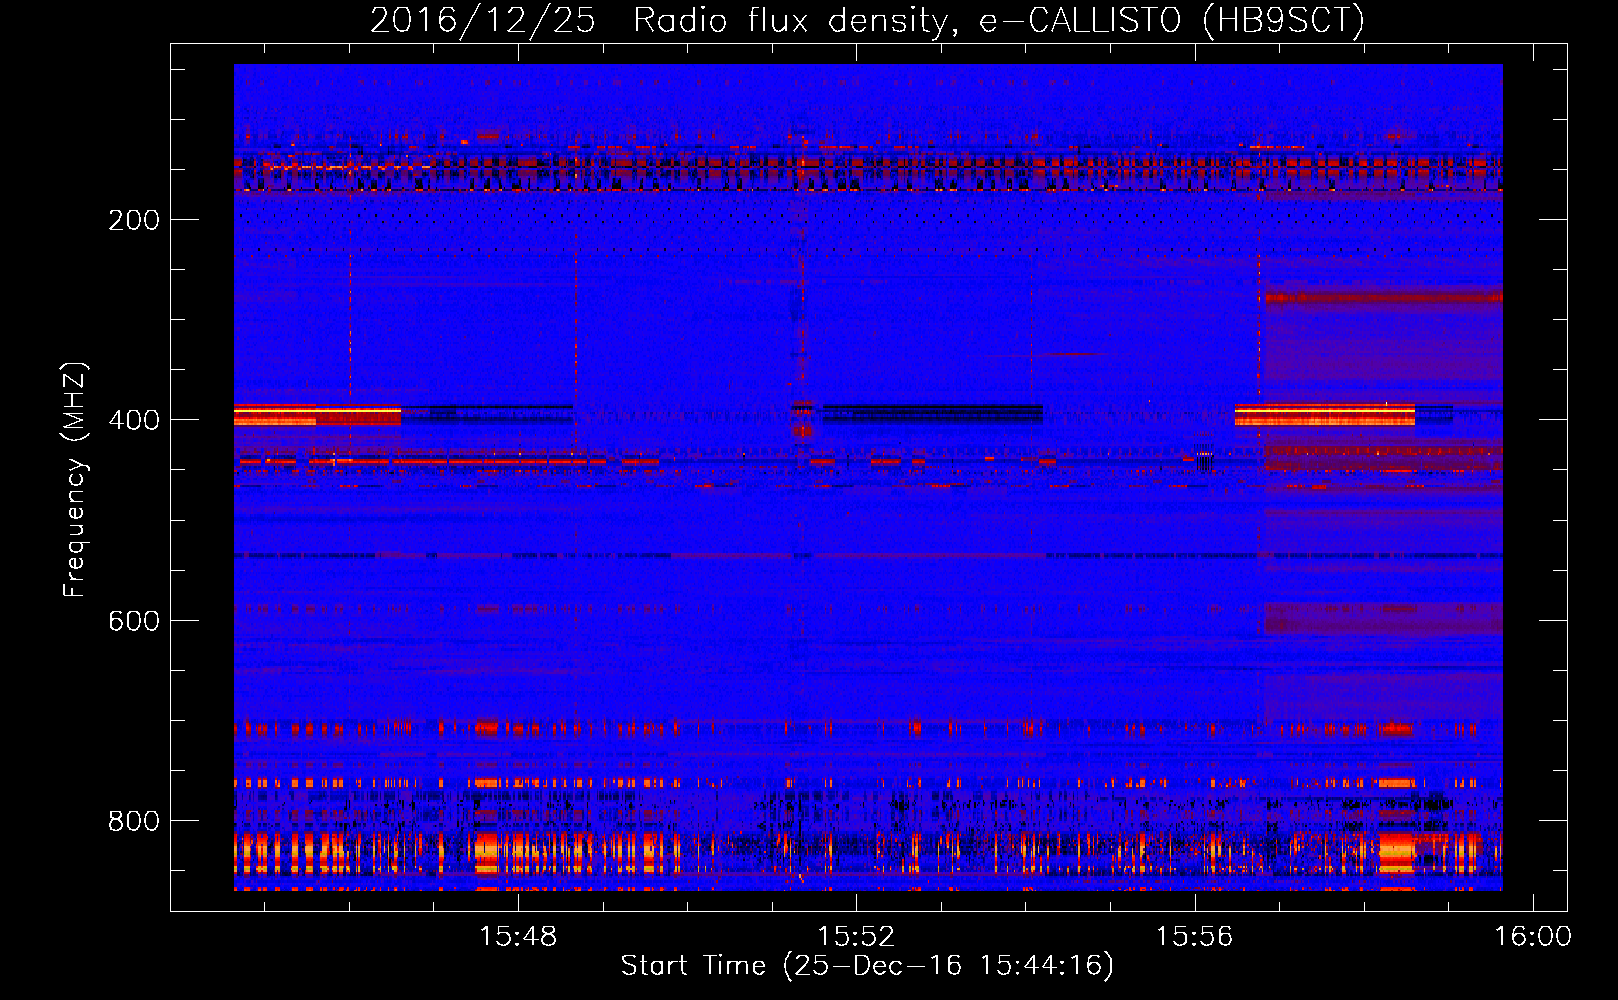This screenshot has height=1000, width=1618.
Task: Select the 400 frequency tick label
Action: tap(134, 420)
